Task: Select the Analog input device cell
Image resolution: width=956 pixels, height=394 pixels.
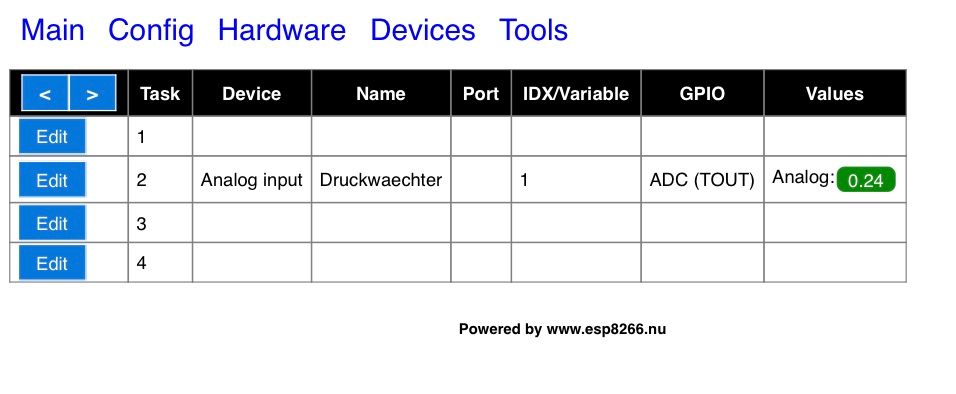Action: (x=252, y=180)
